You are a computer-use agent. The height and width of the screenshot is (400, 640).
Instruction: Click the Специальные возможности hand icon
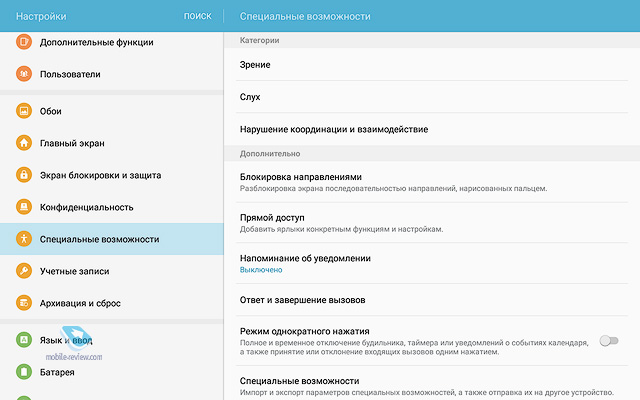(x=24, y=239)
